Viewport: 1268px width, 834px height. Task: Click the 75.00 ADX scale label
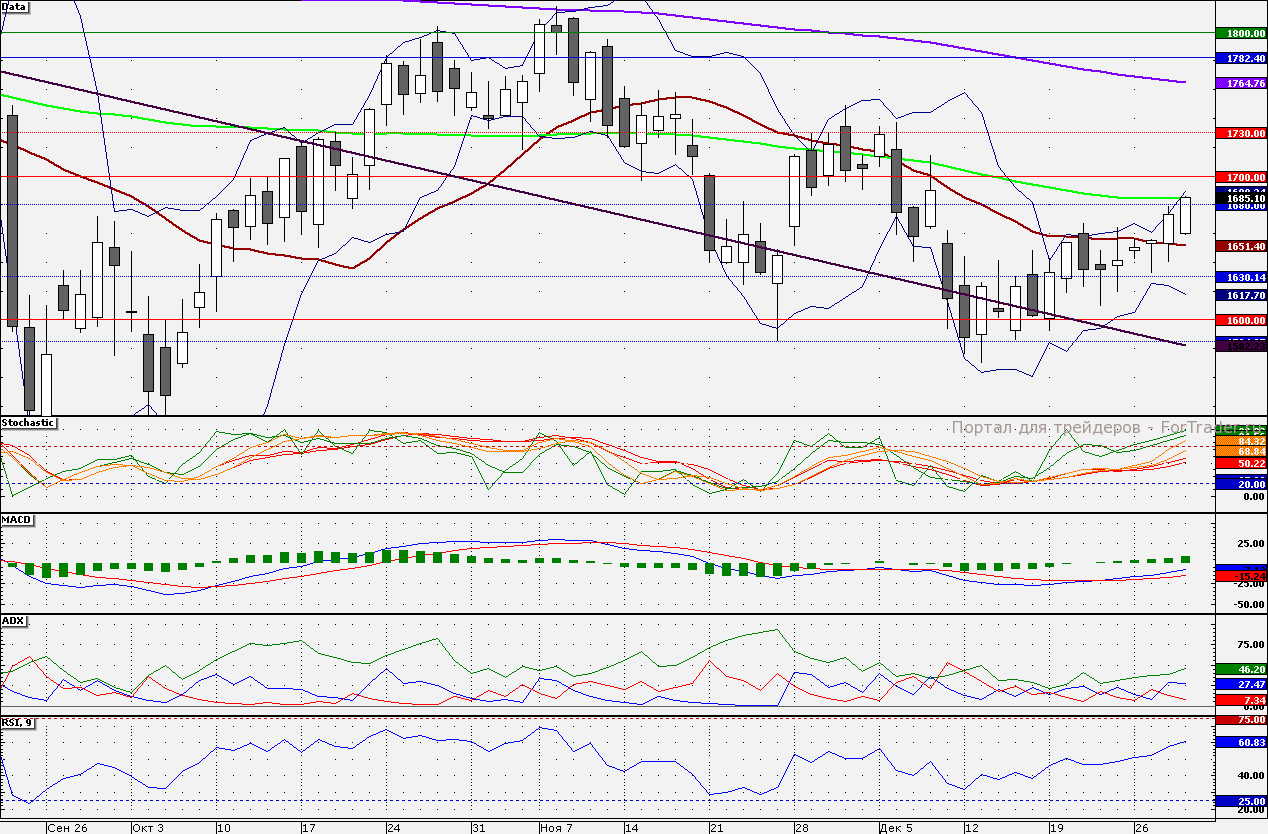tap(1250, 645)
